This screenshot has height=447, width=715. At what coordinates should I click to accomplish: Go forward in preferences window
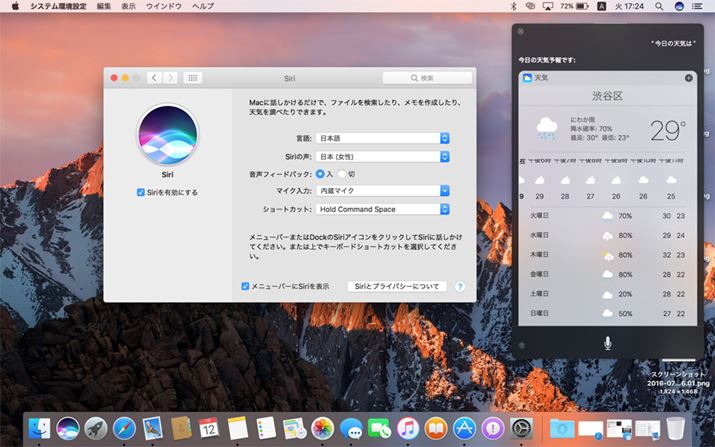point(171,78)
